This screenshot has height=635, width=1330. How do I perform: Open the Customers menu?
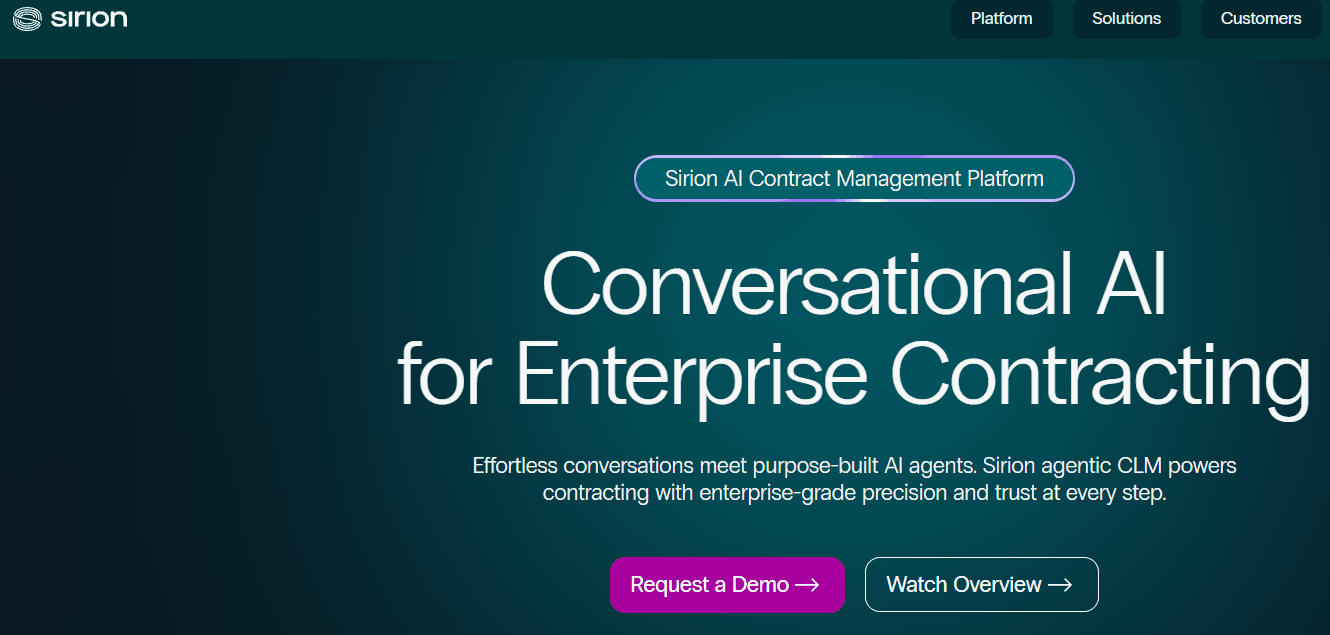[x=1261, y=19]
